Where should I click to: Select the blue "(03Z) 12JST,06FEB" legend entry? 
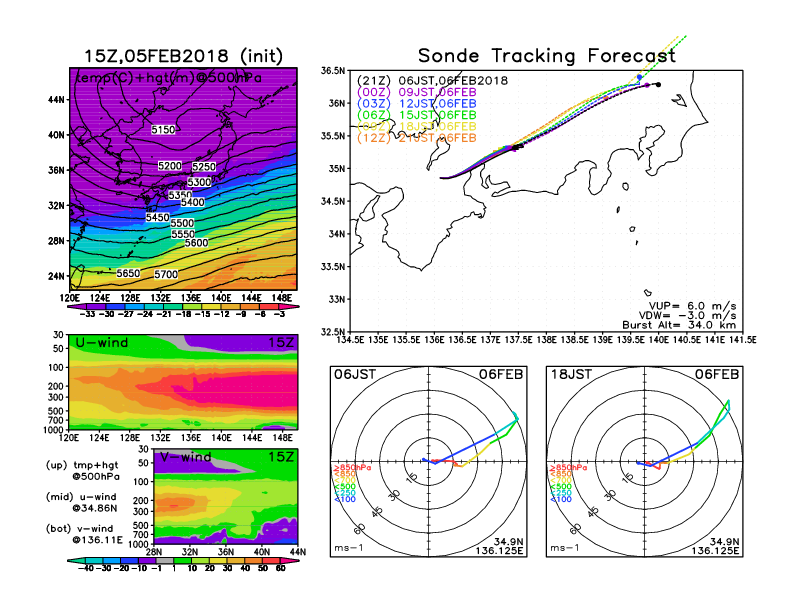point(417,104)
